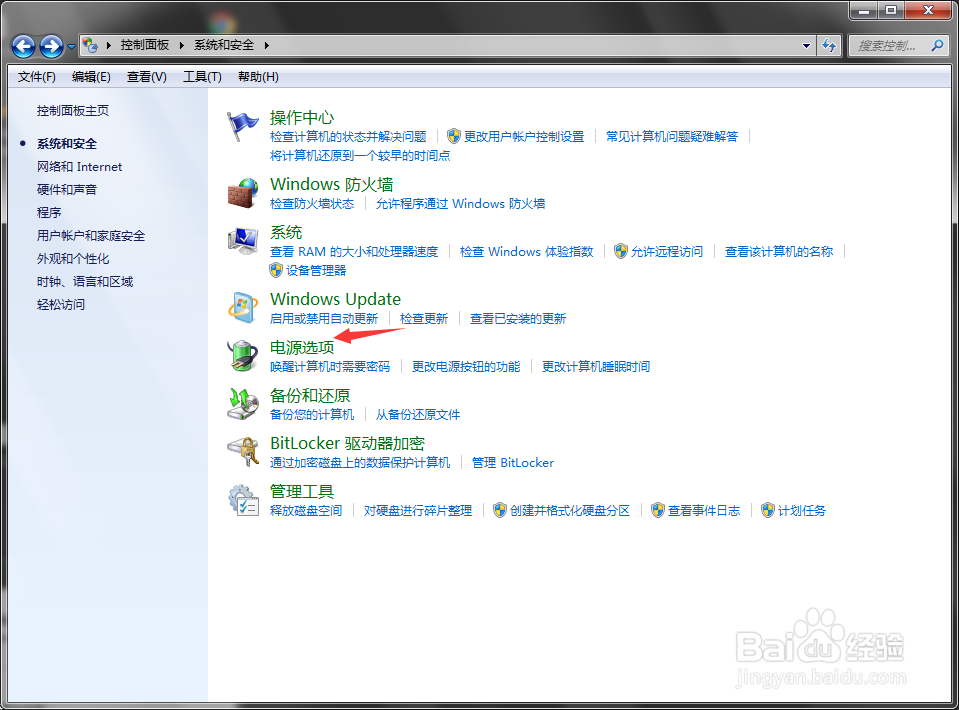Click 更改电源按钮的功能
Viewport: 959px width, 710px height.
coord(466,366)
